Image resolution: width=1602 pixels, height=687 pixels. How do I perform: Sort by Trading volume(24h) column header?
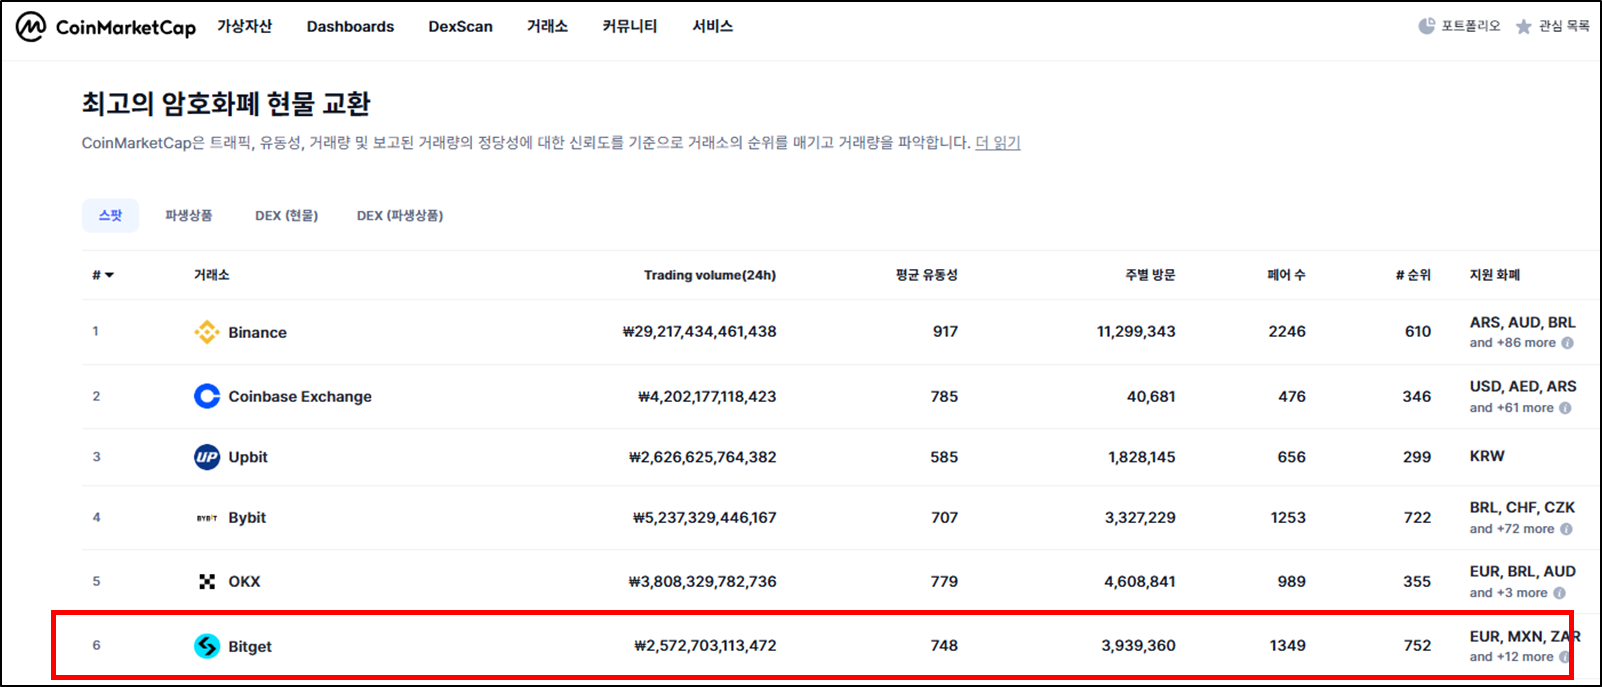coord(710,275)
